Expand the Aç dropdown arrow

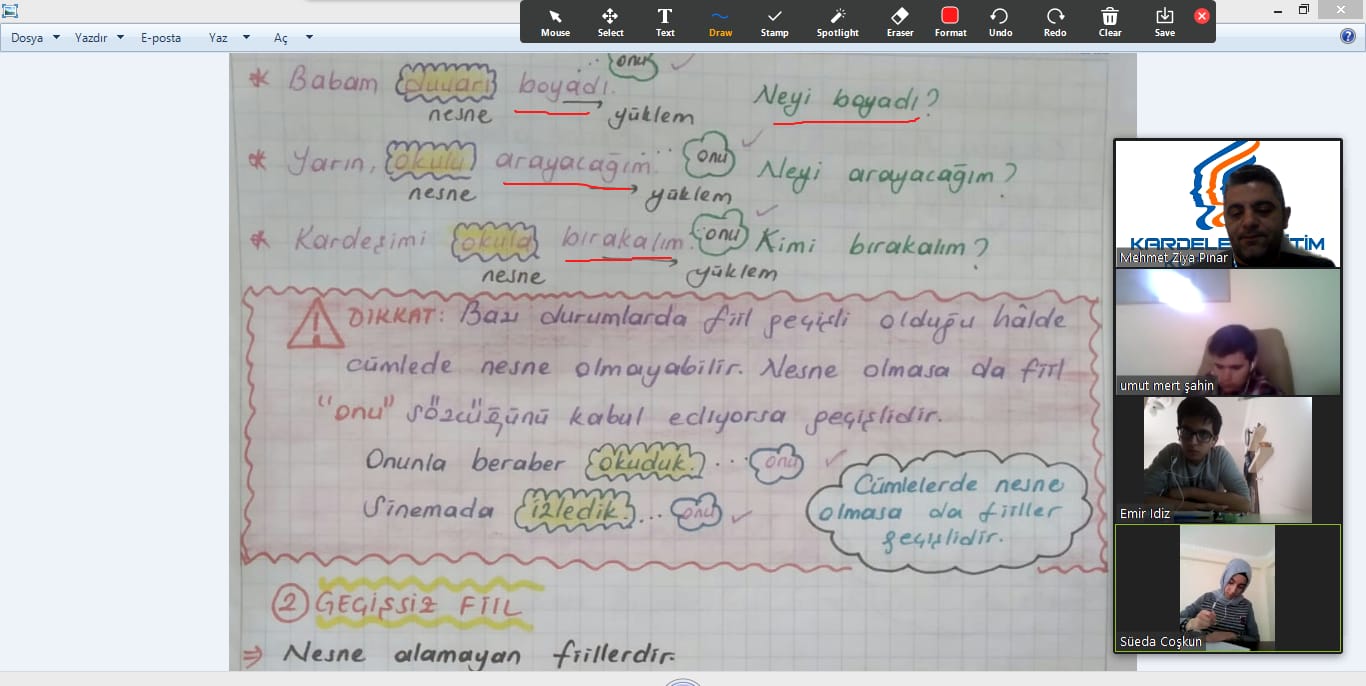pos(307,37)
